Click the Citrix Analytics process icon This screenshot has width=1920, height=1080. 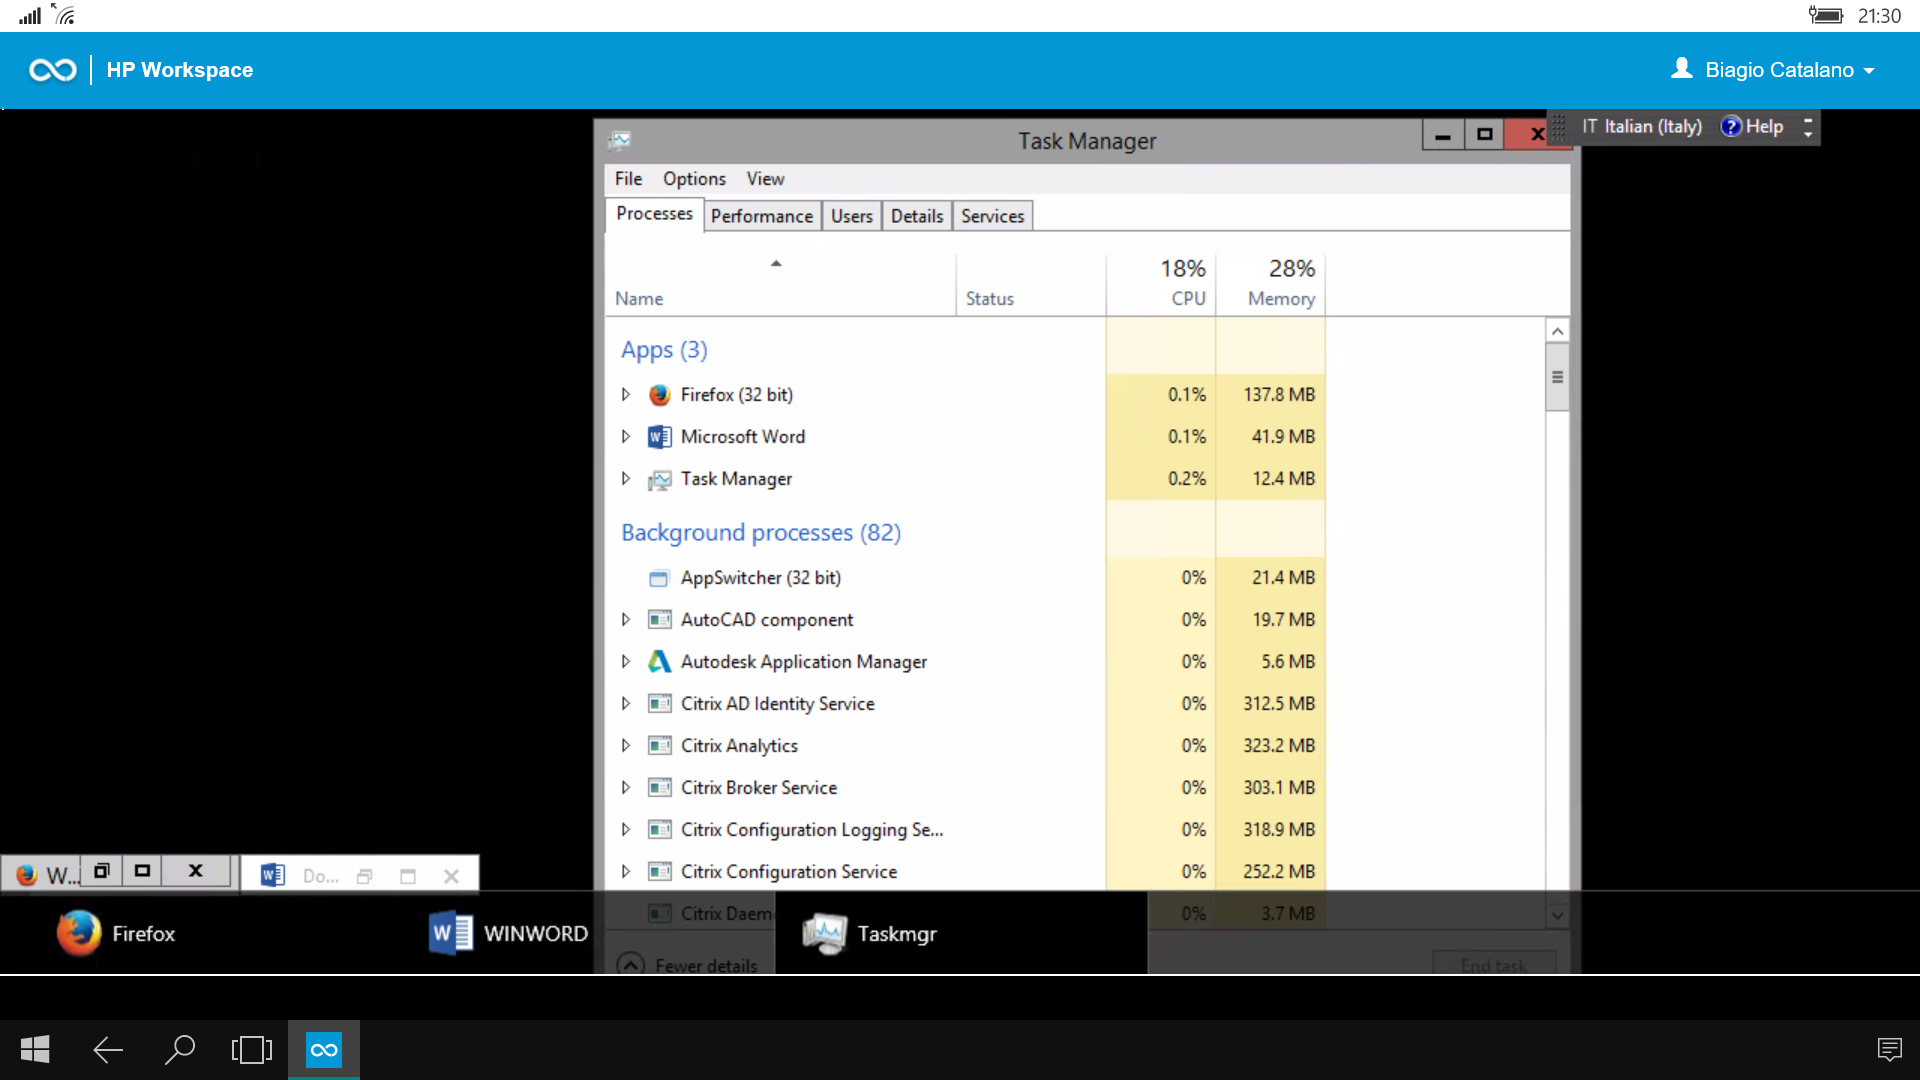(x=659, y=746)
